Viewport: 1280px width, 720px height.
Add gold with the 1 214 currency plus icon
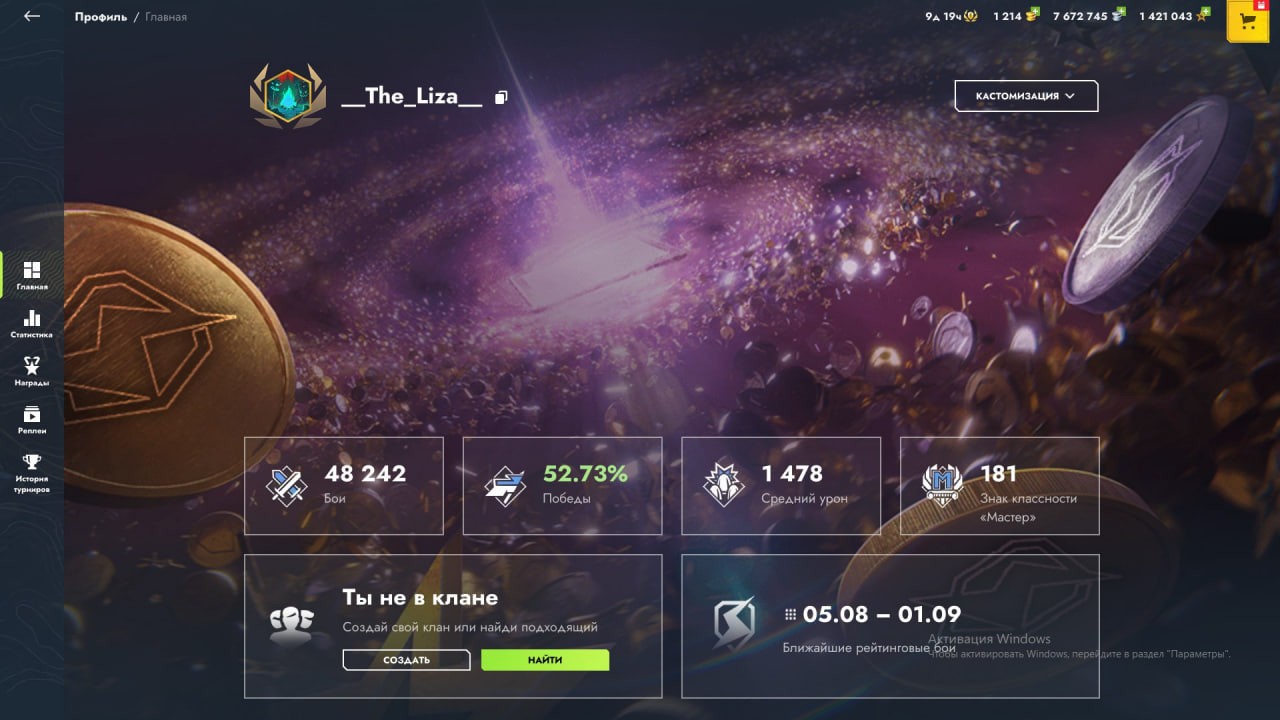1034,14
